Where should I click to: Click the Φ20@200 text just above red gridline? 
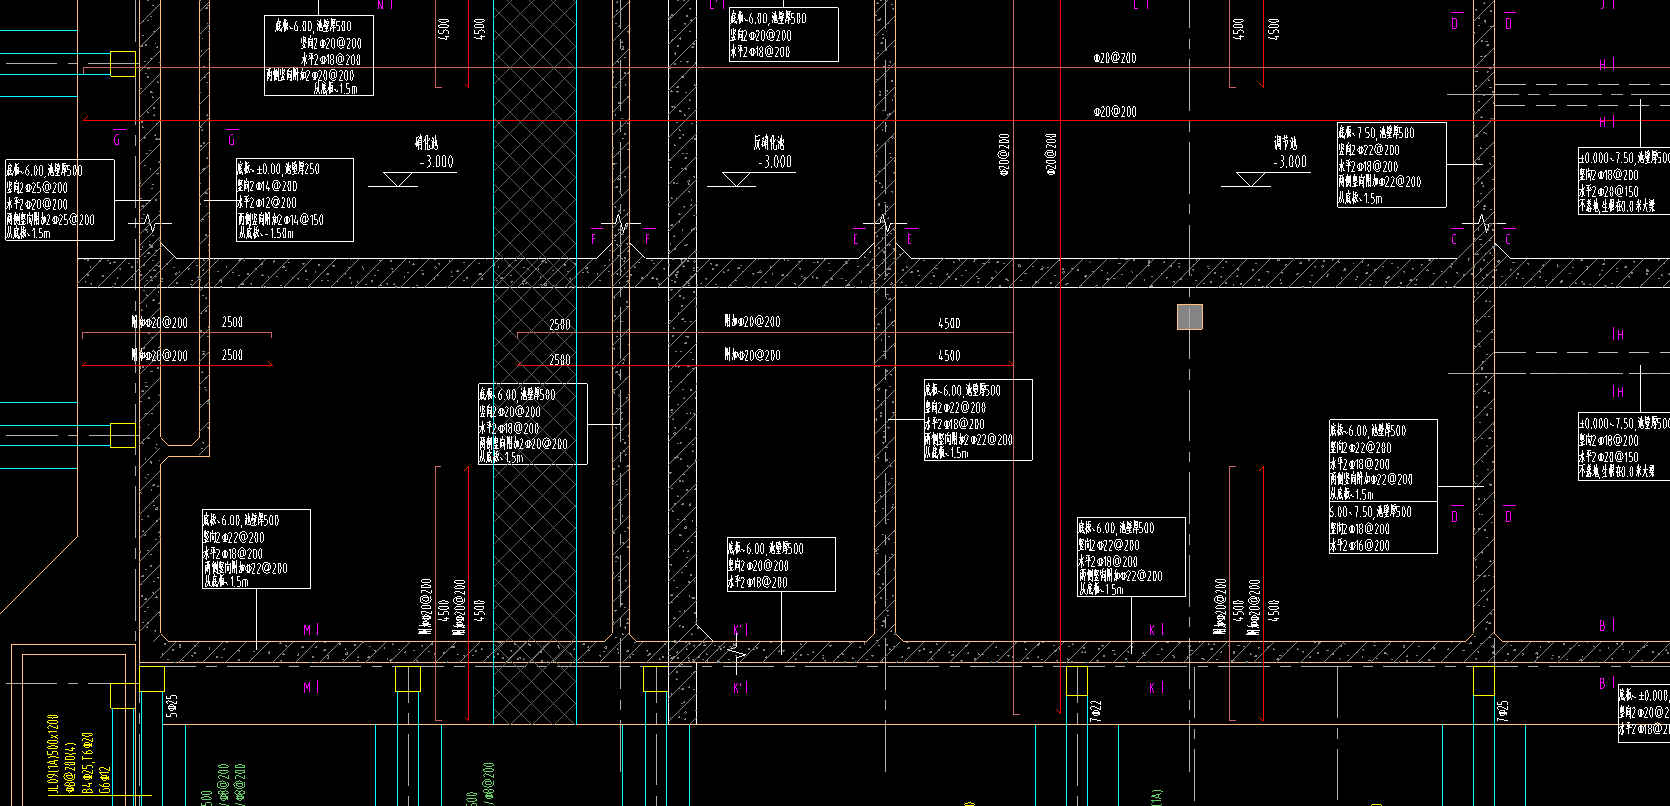pos(1114,111)
